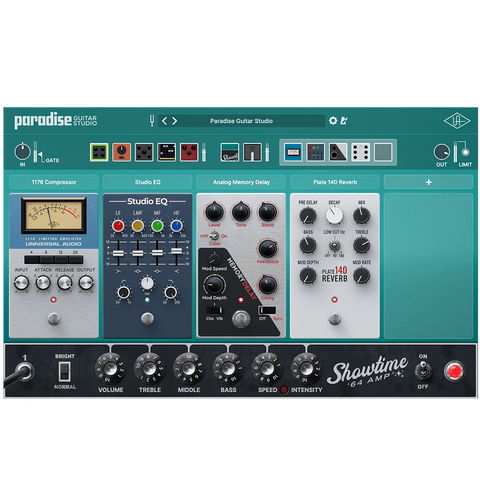Image resolution: width=480 pixels, height=480 pixels.
Task: Open the settings gear icon
Action: 333,120
